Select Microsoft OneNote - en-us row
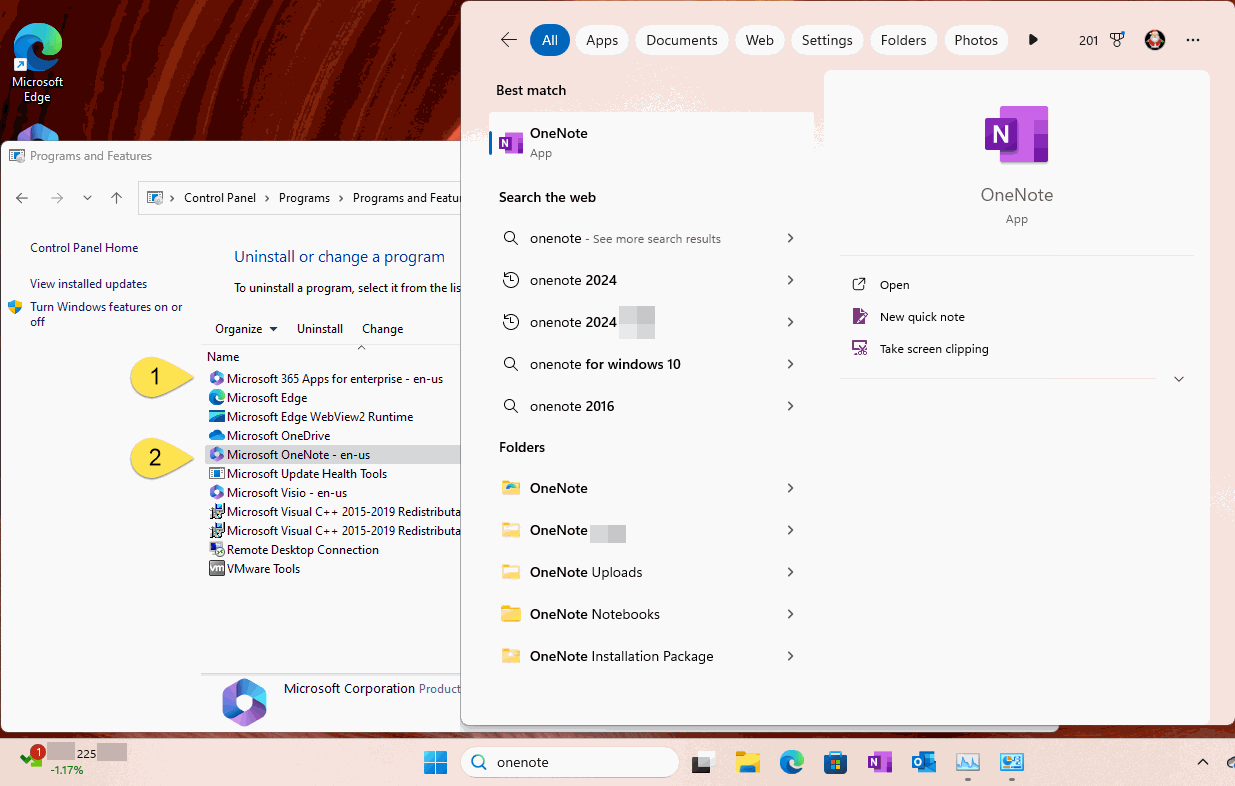 [x=332, y=454]
